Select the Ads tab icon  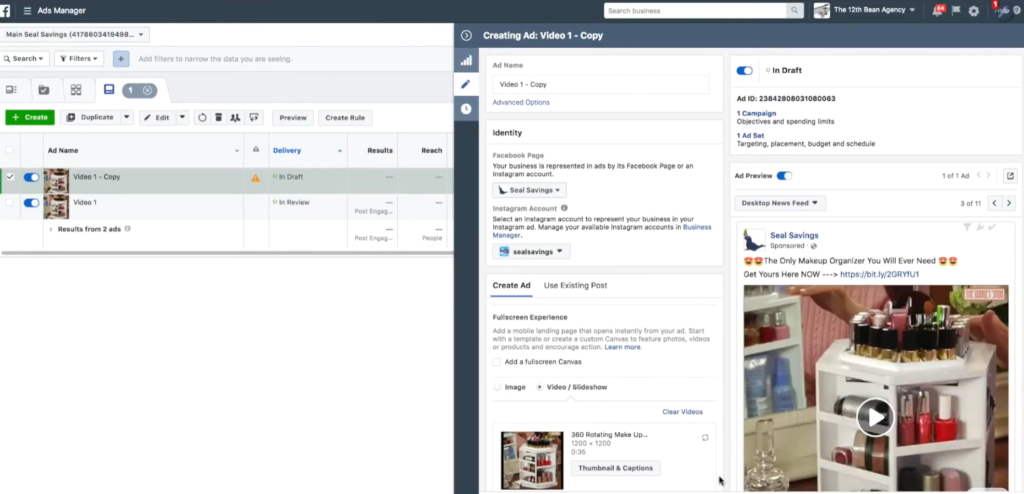pos(109,90)
